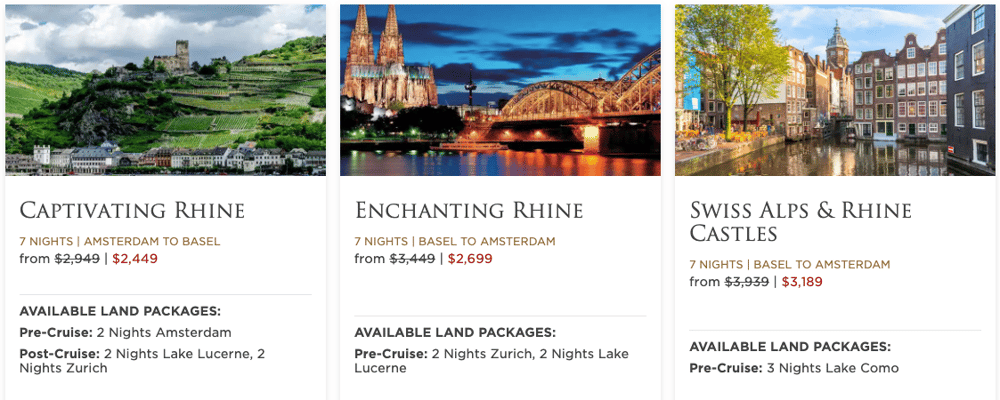Click the Enchanting Rhine cruise title

coord(469,211)
